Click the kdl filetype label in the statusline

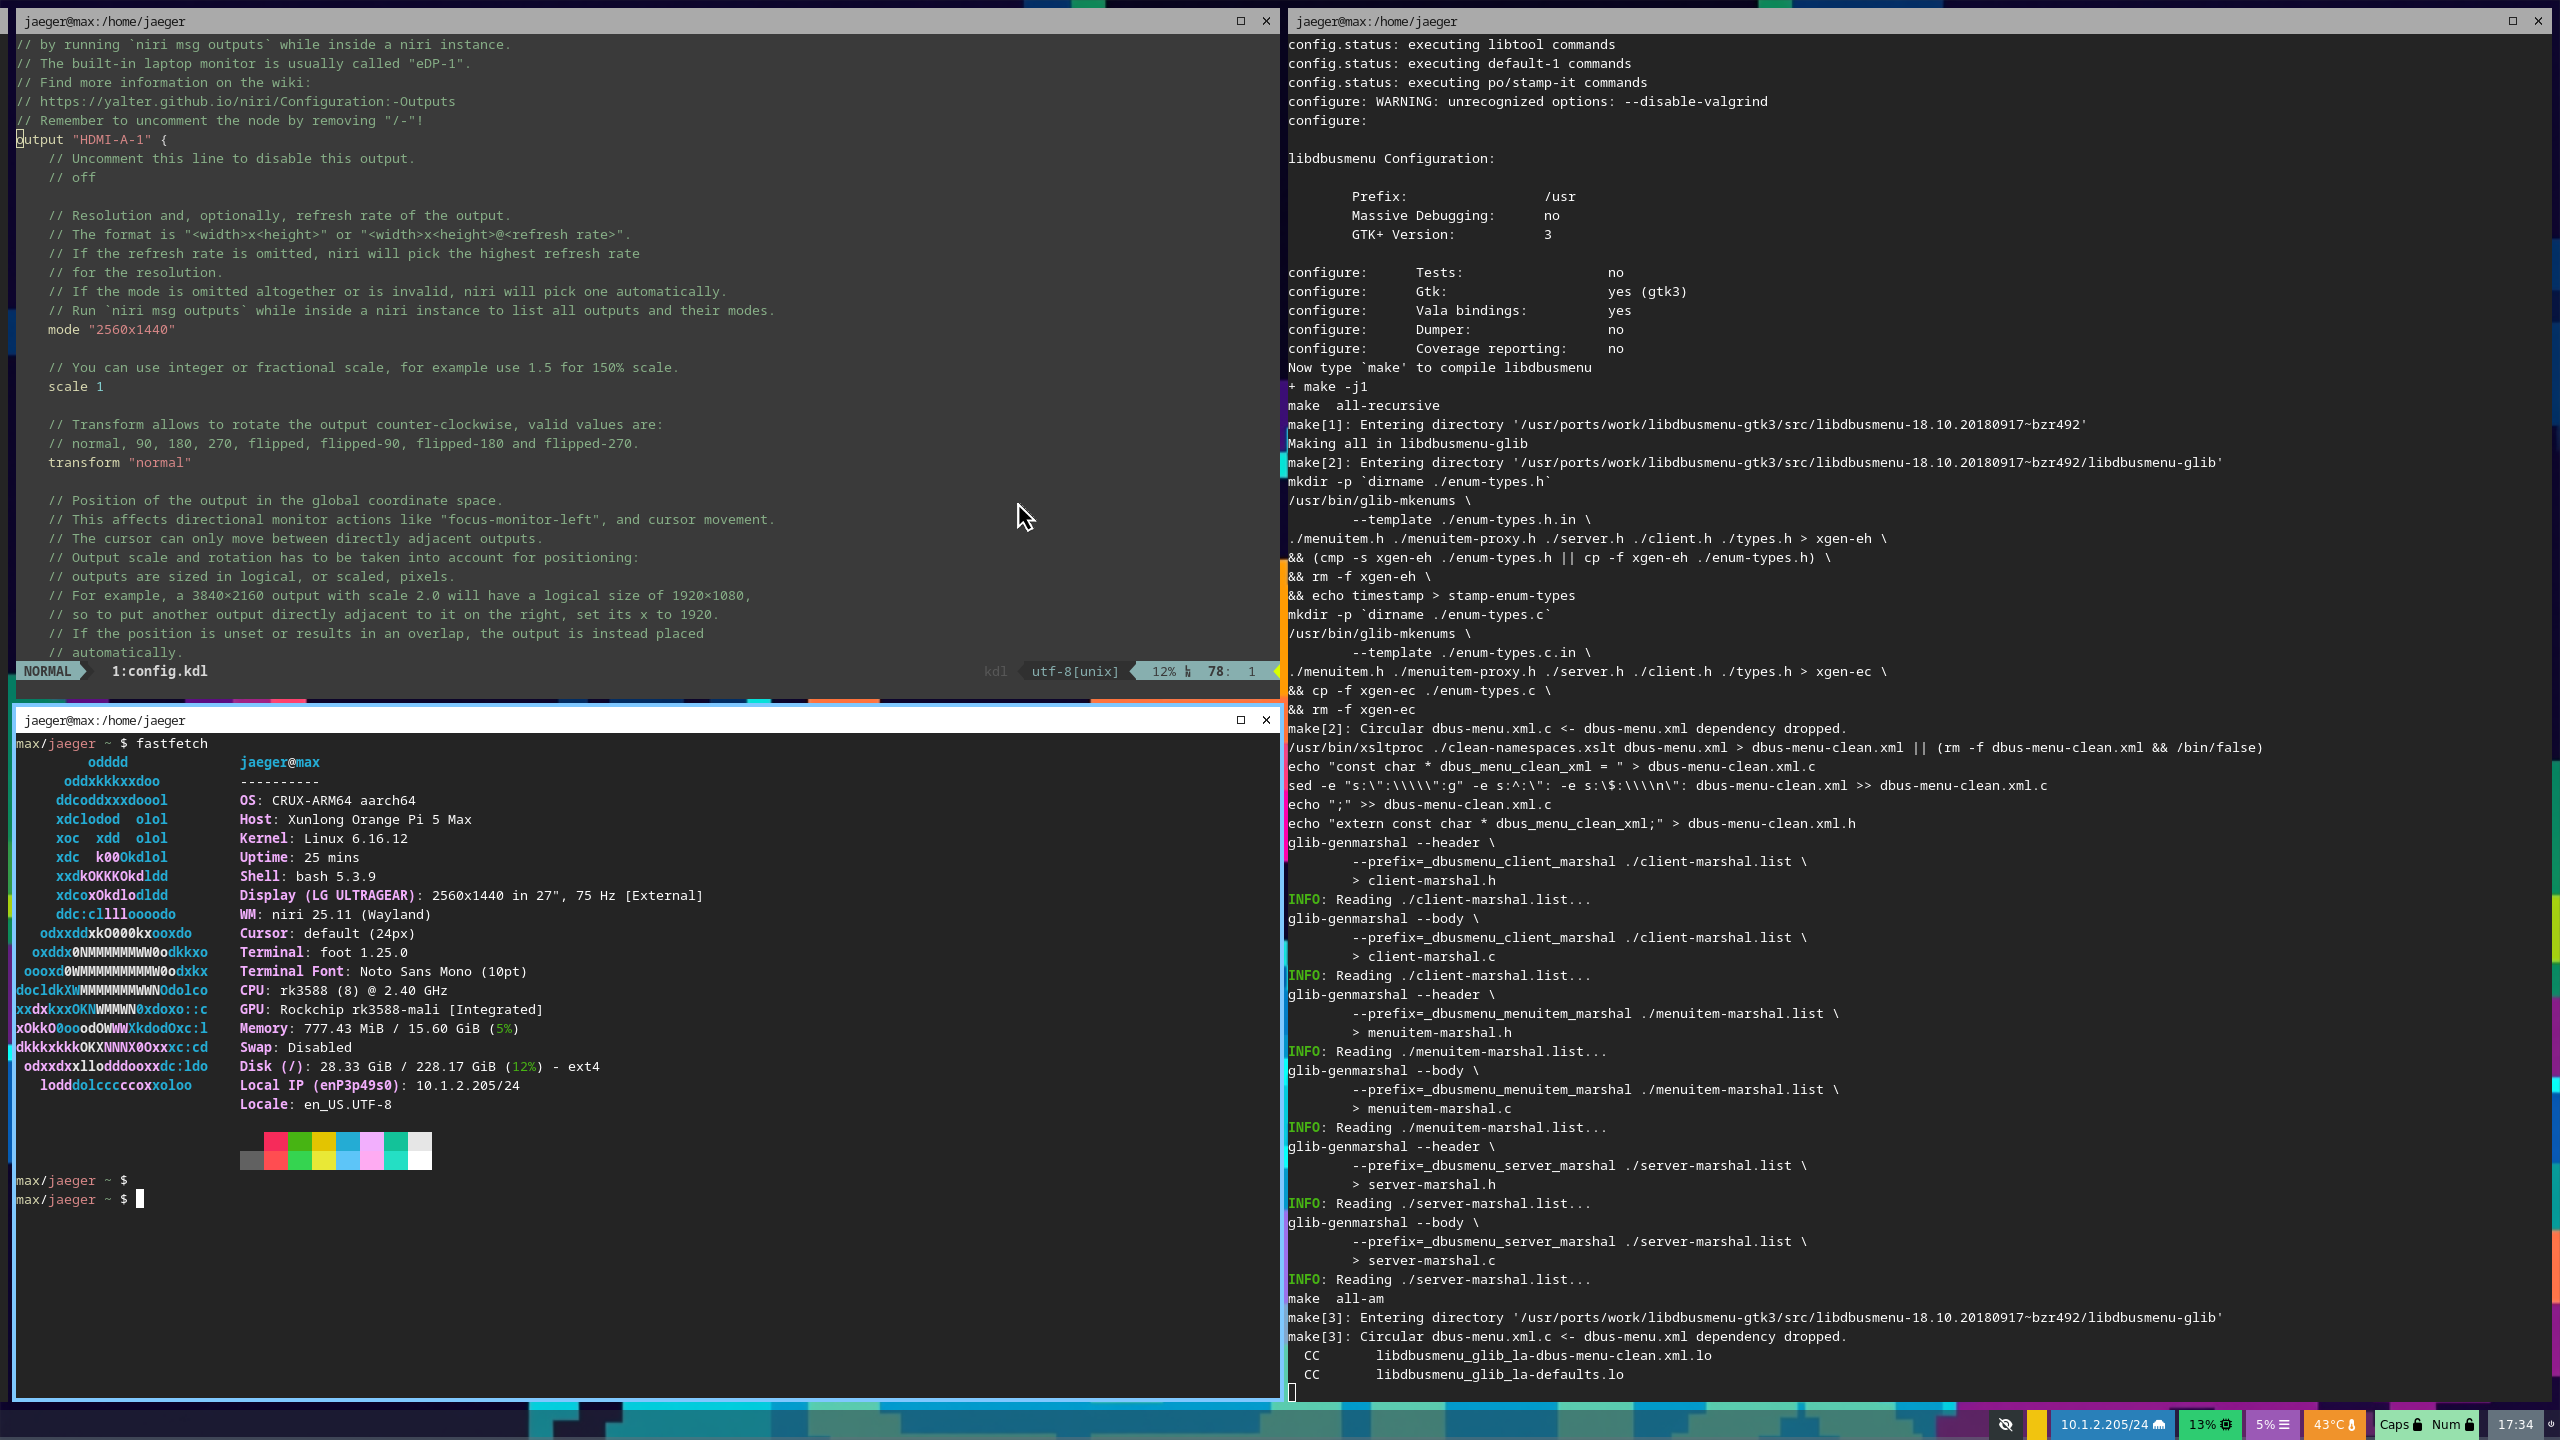pos(995,671)
